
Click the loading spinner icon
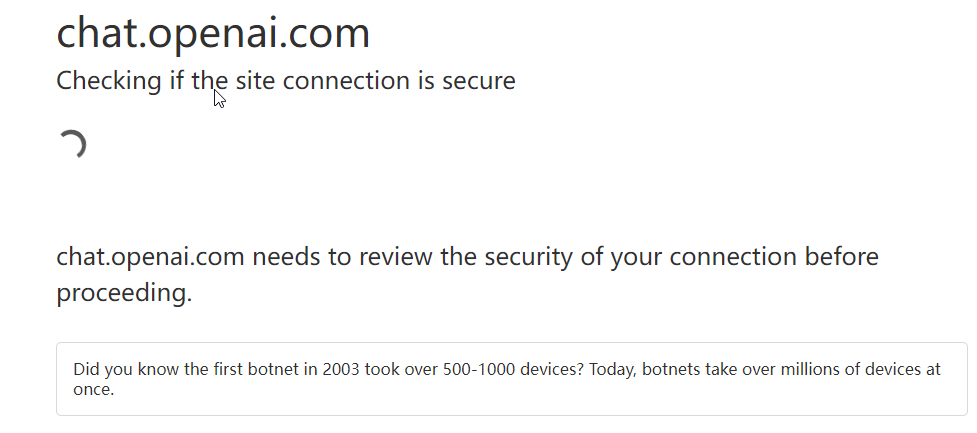[72, 145]
